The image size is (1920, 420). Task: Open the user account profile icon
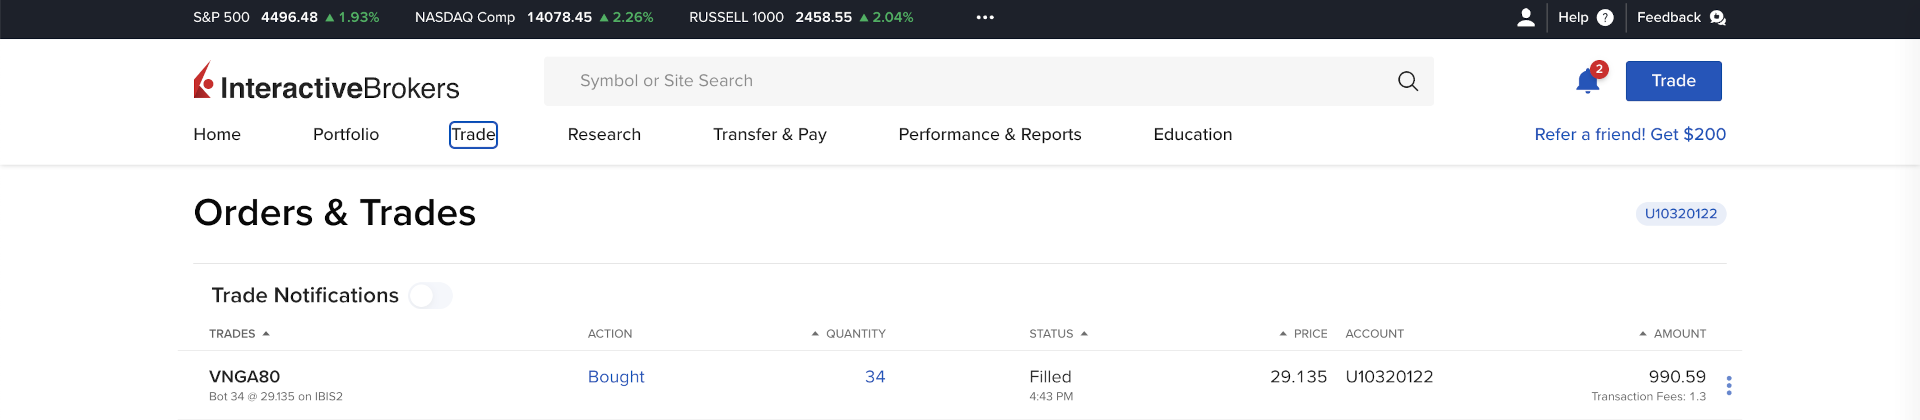point(1526,17)
